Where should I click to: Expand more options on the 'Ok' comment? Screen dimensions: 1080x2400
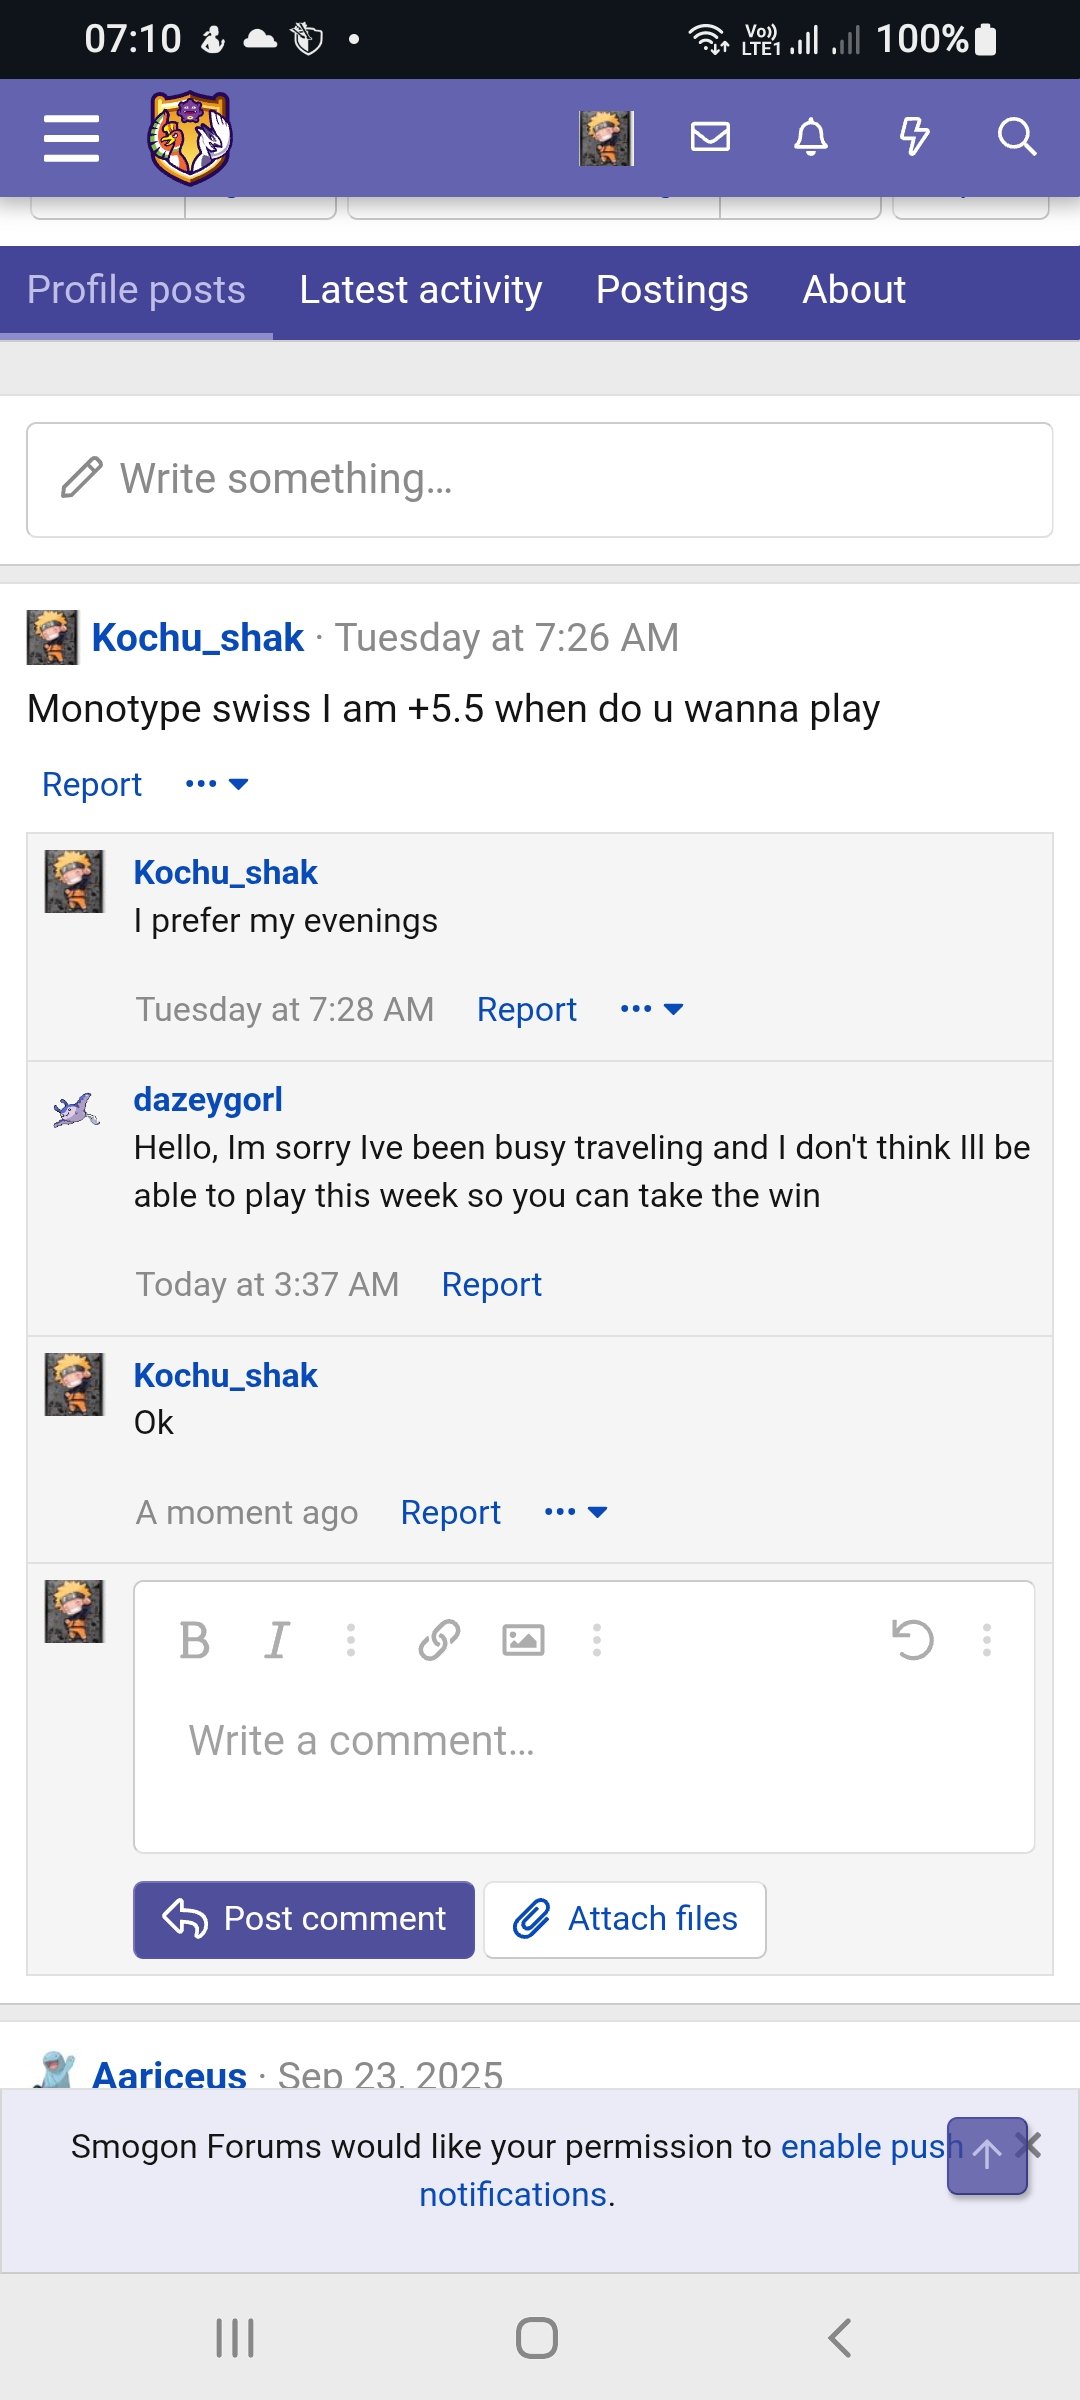(x=576, y=1512)
